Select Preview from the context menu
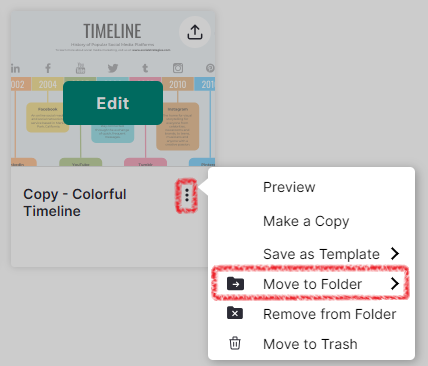This screenshot has height=366, width=428. 289,187
